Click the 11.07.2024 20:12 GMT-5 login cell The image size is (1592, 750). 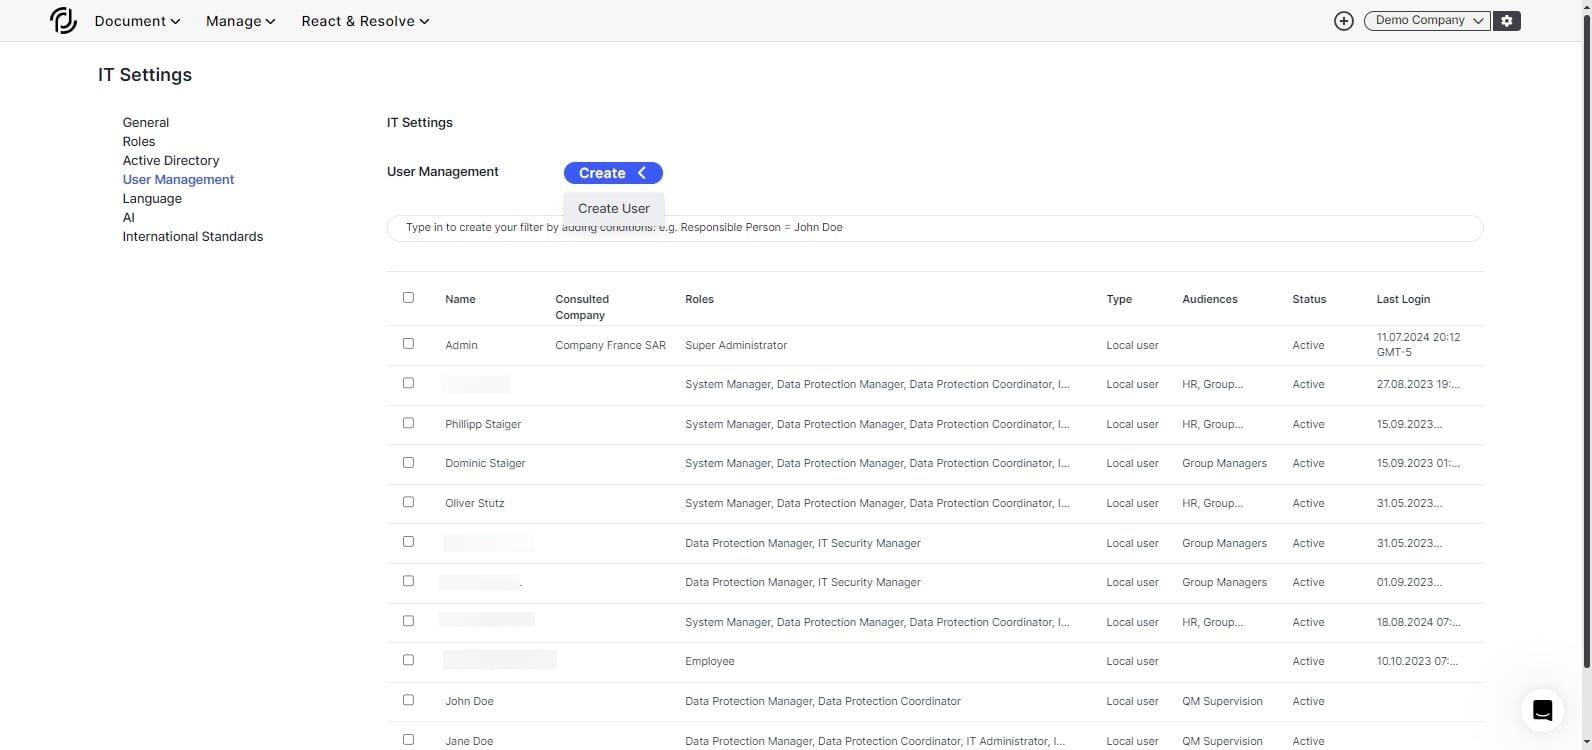[1418, 345]
